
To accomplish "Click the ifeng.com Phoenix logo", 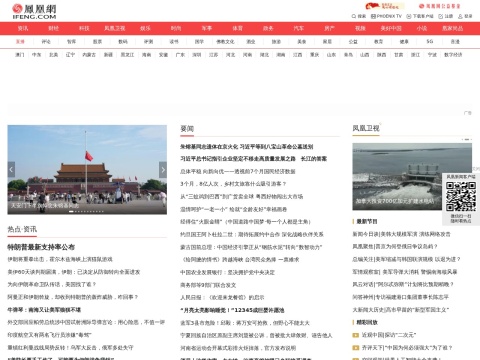I will (x=34, y=11).
